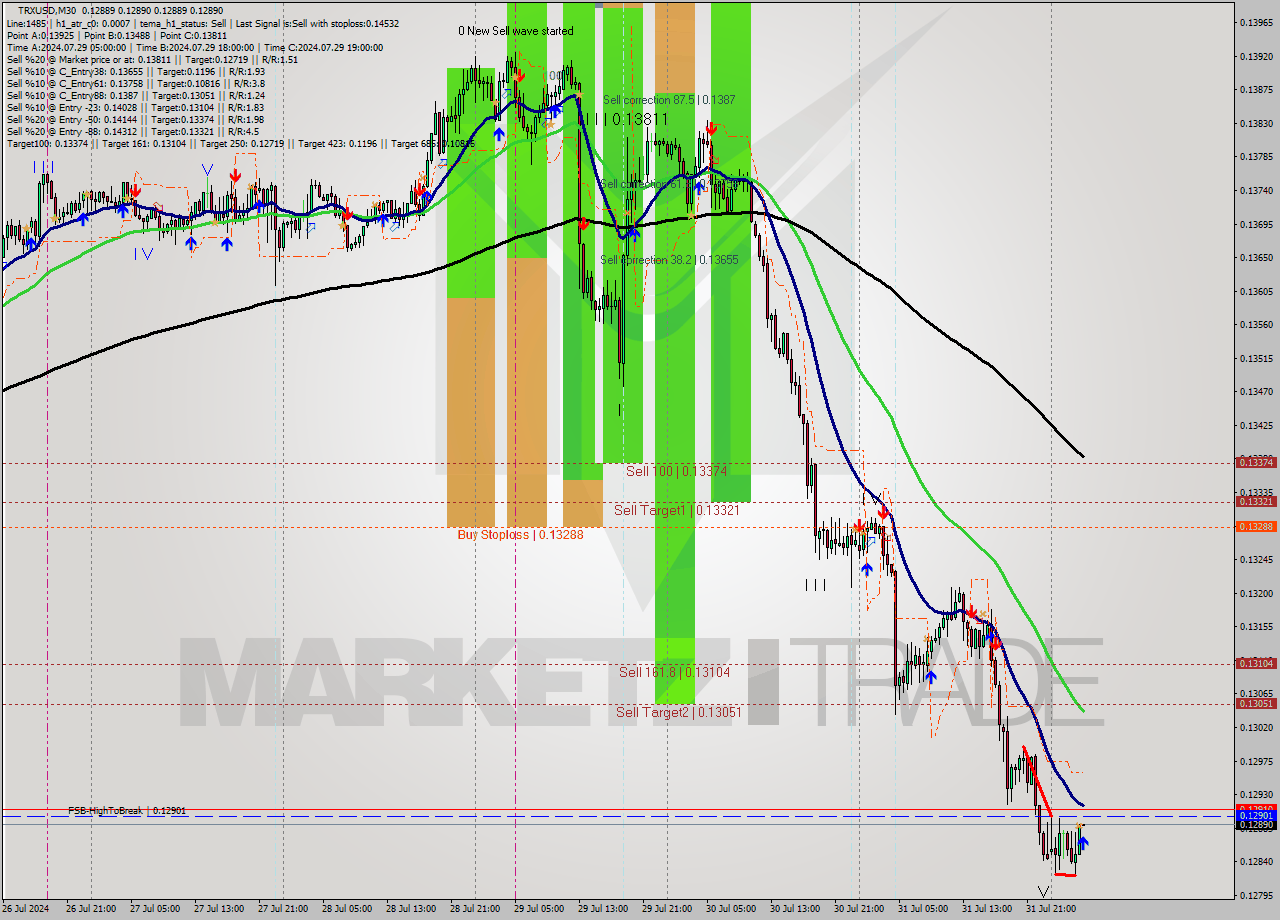The width and height of the screenshot is (1280, 920).
Task: Click the '29 Jul 21:00' time axis label
Action: tap(667, 909)
